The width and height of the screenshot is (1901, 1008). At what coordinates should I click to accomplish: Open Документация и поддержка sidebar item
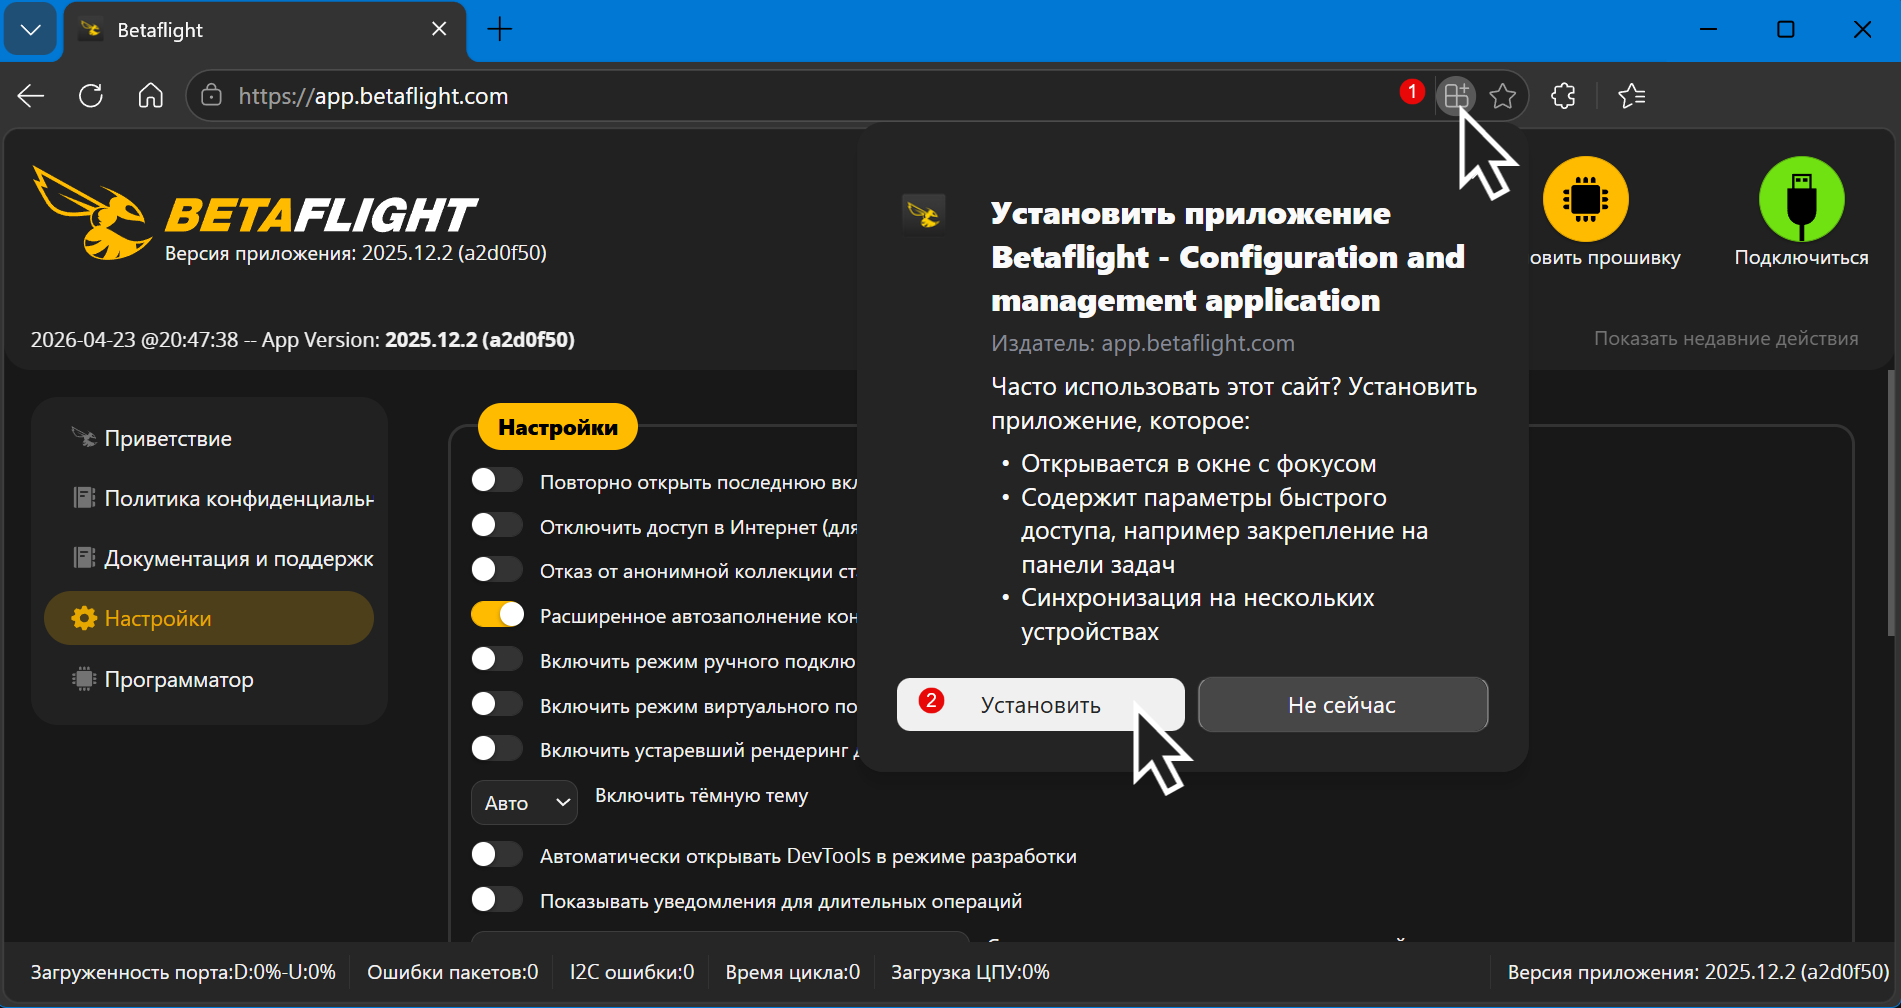[x=238, y=559]
